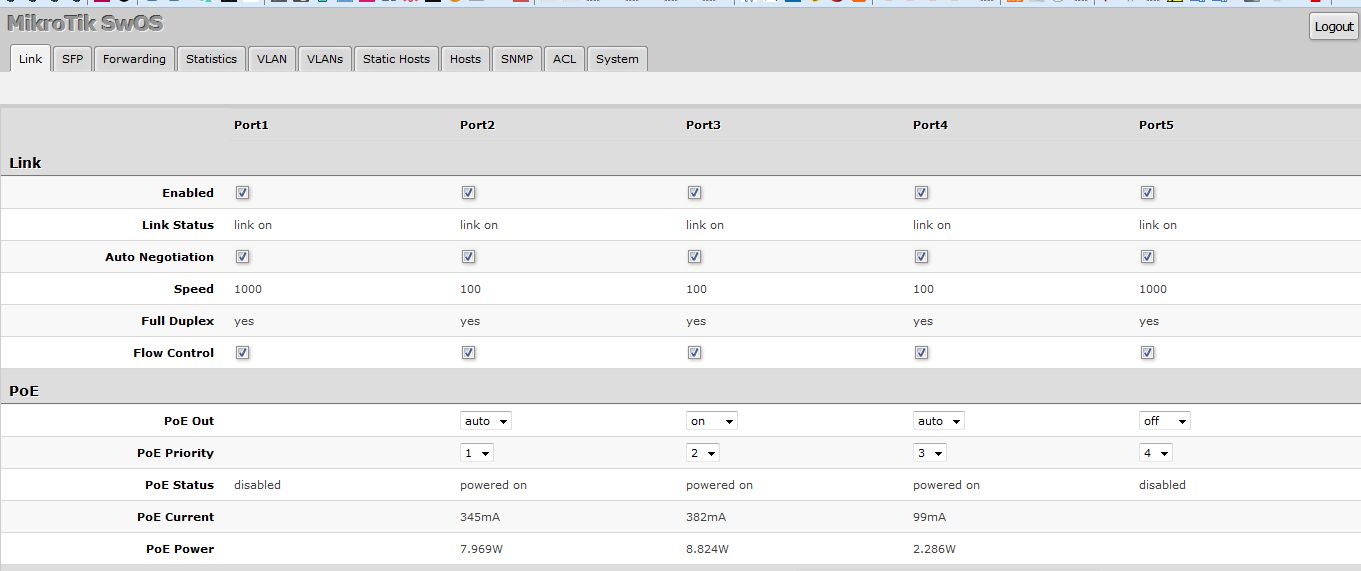Image resolution: width=1361 pixels, height=571 pixels.
Task: Open PoE Priority dropdown for Port3
Action: 703,453
